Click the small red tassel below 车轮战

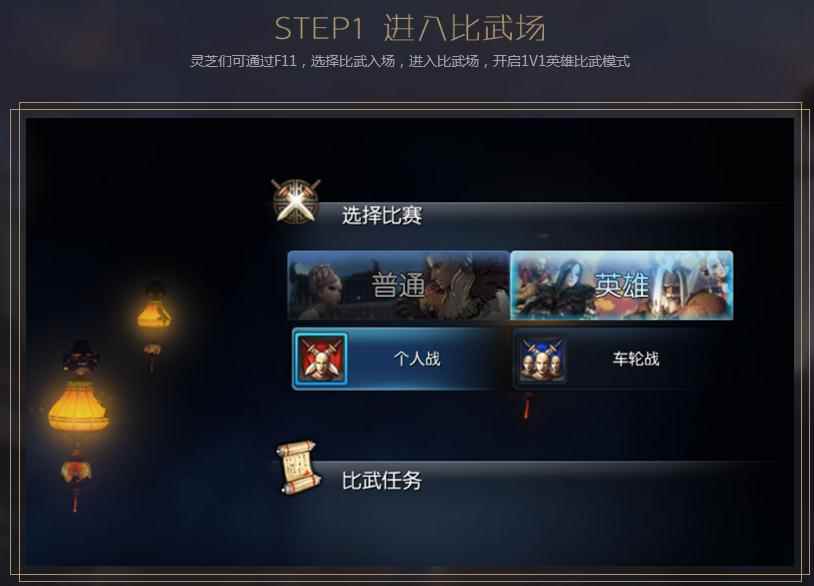pyautogui.click(x=527, y=406)
